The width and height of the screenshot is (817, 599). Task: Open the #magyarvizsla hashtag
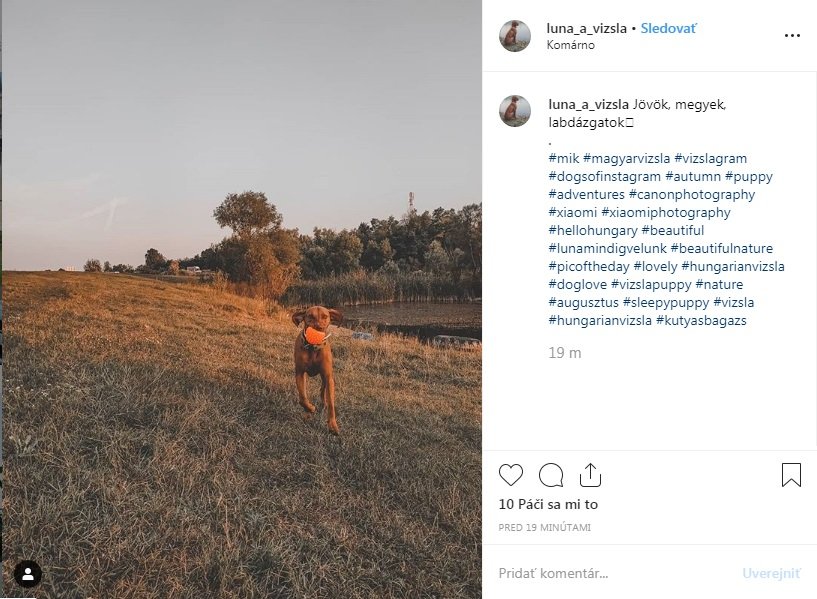point(626,158)
